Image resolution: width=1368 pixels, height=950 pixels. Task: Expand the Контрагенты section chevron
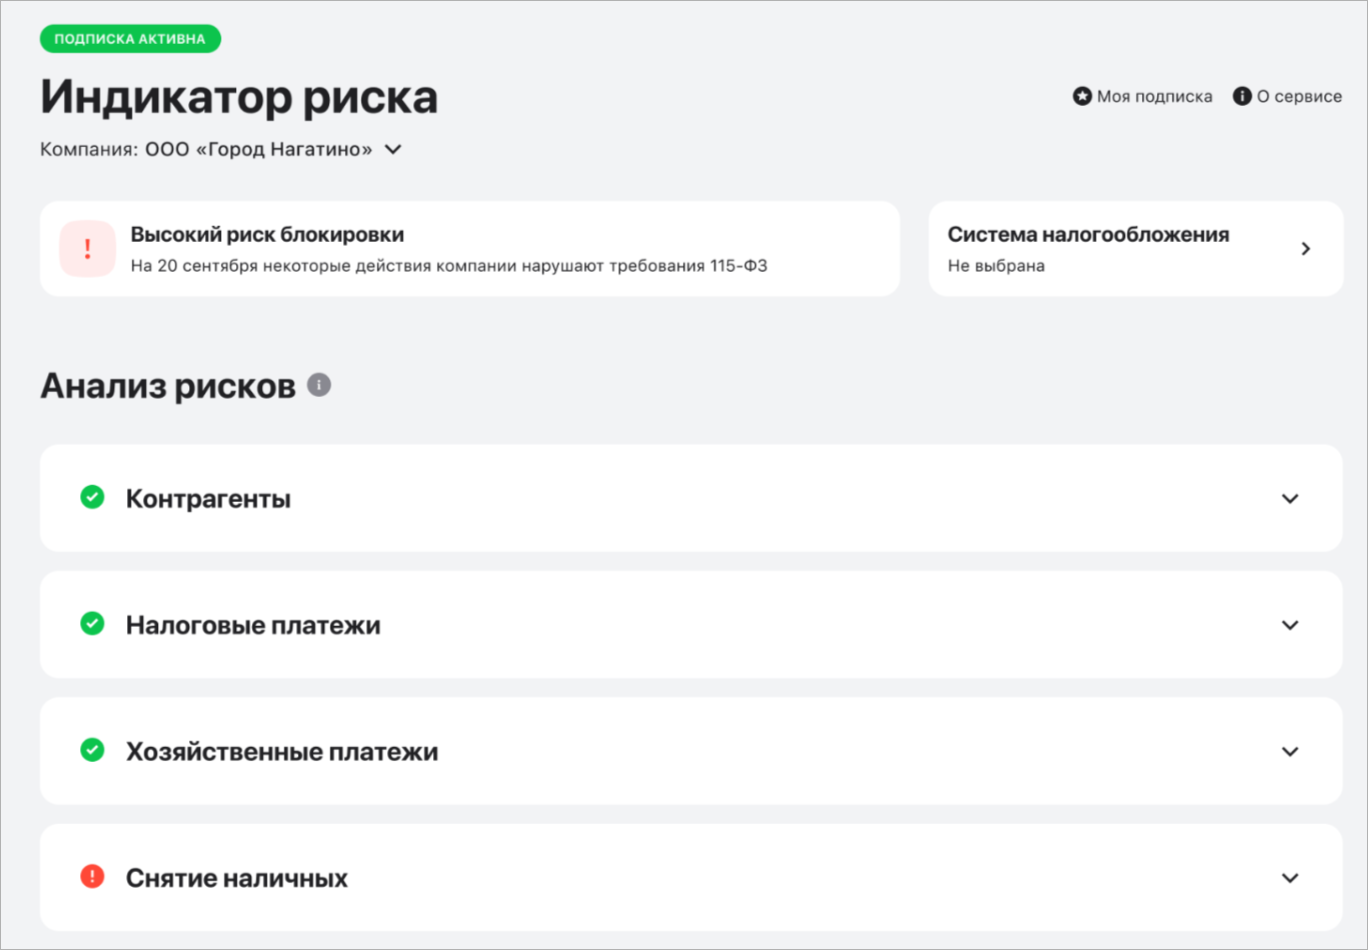click(1290, 498)
